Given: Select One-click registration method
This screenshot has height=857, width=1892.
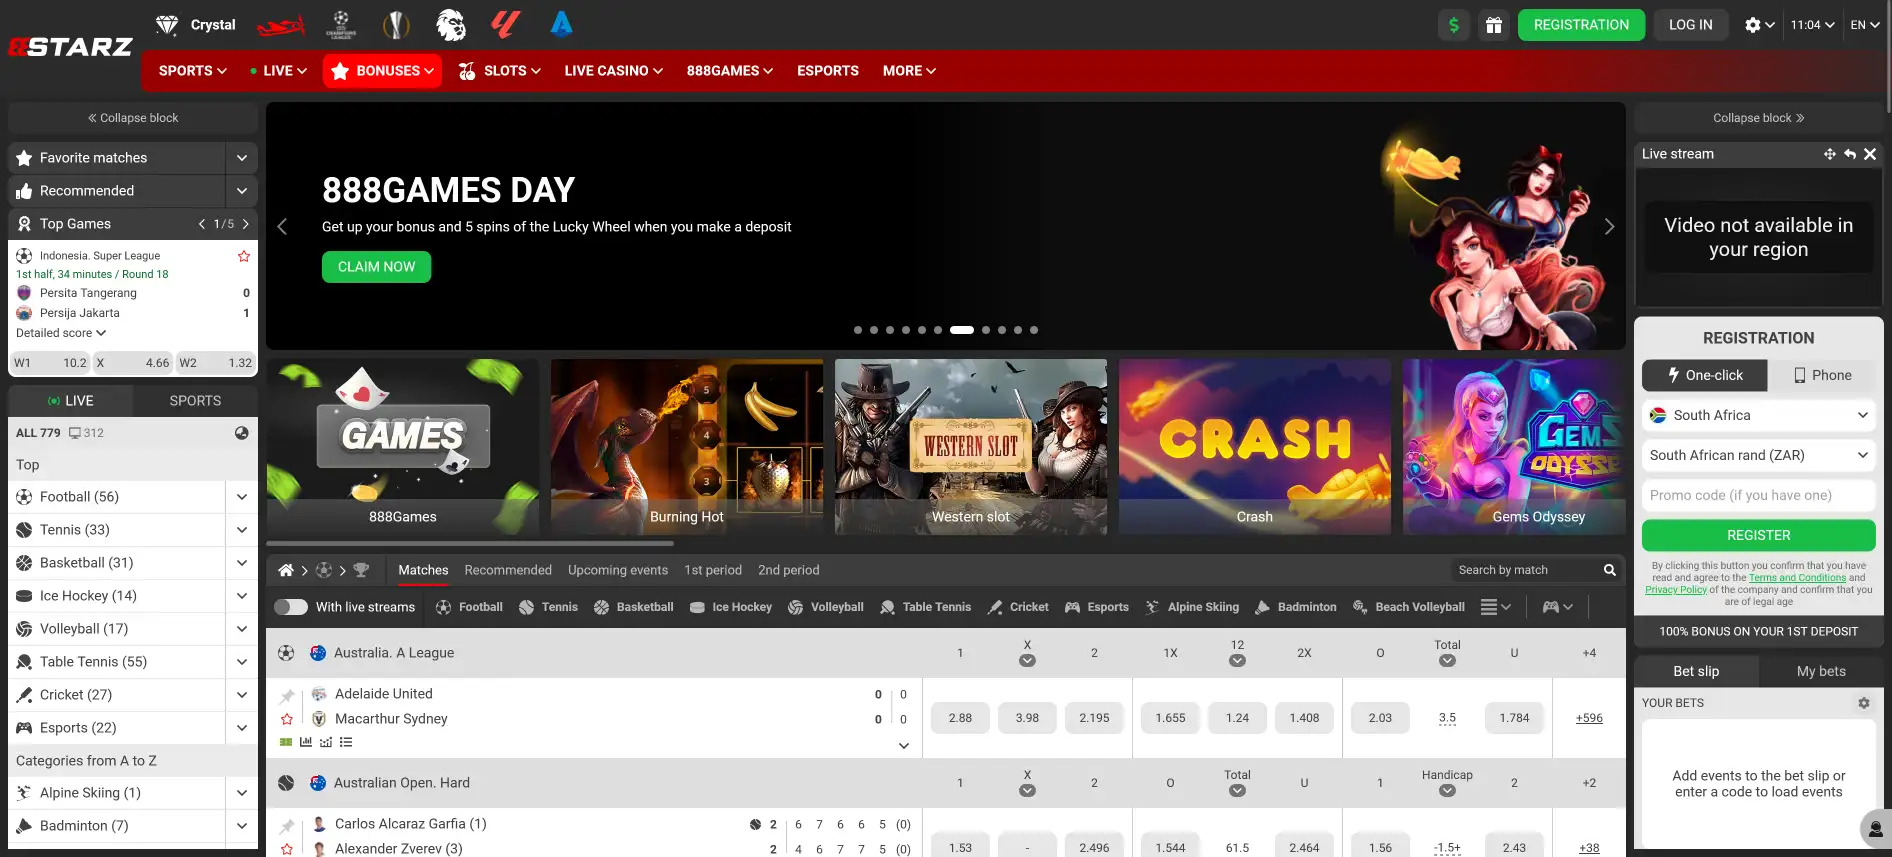Looking at the screenshot, I should (x=1704, y=375).
